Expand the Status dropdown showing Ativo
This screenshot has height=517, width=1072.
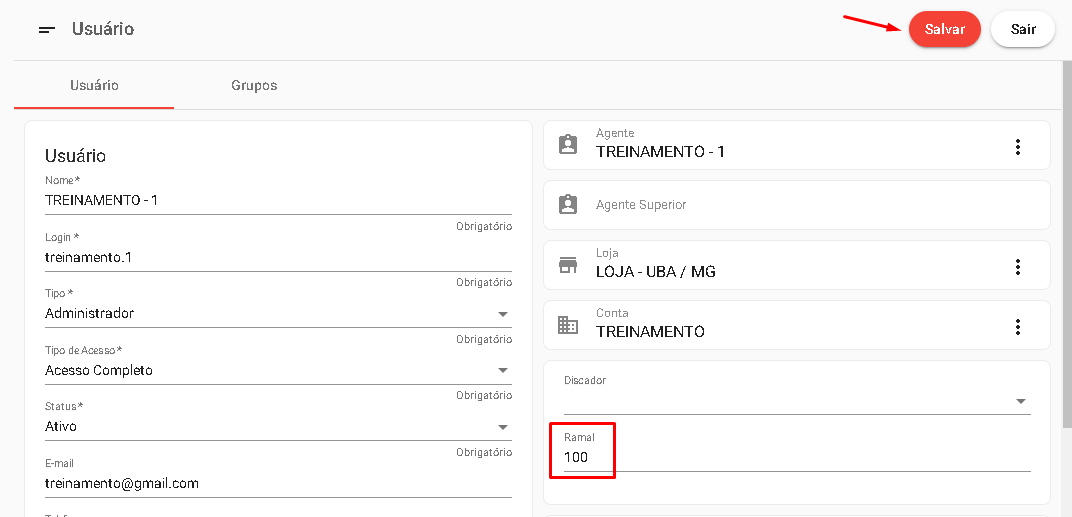tap(278, 426)
